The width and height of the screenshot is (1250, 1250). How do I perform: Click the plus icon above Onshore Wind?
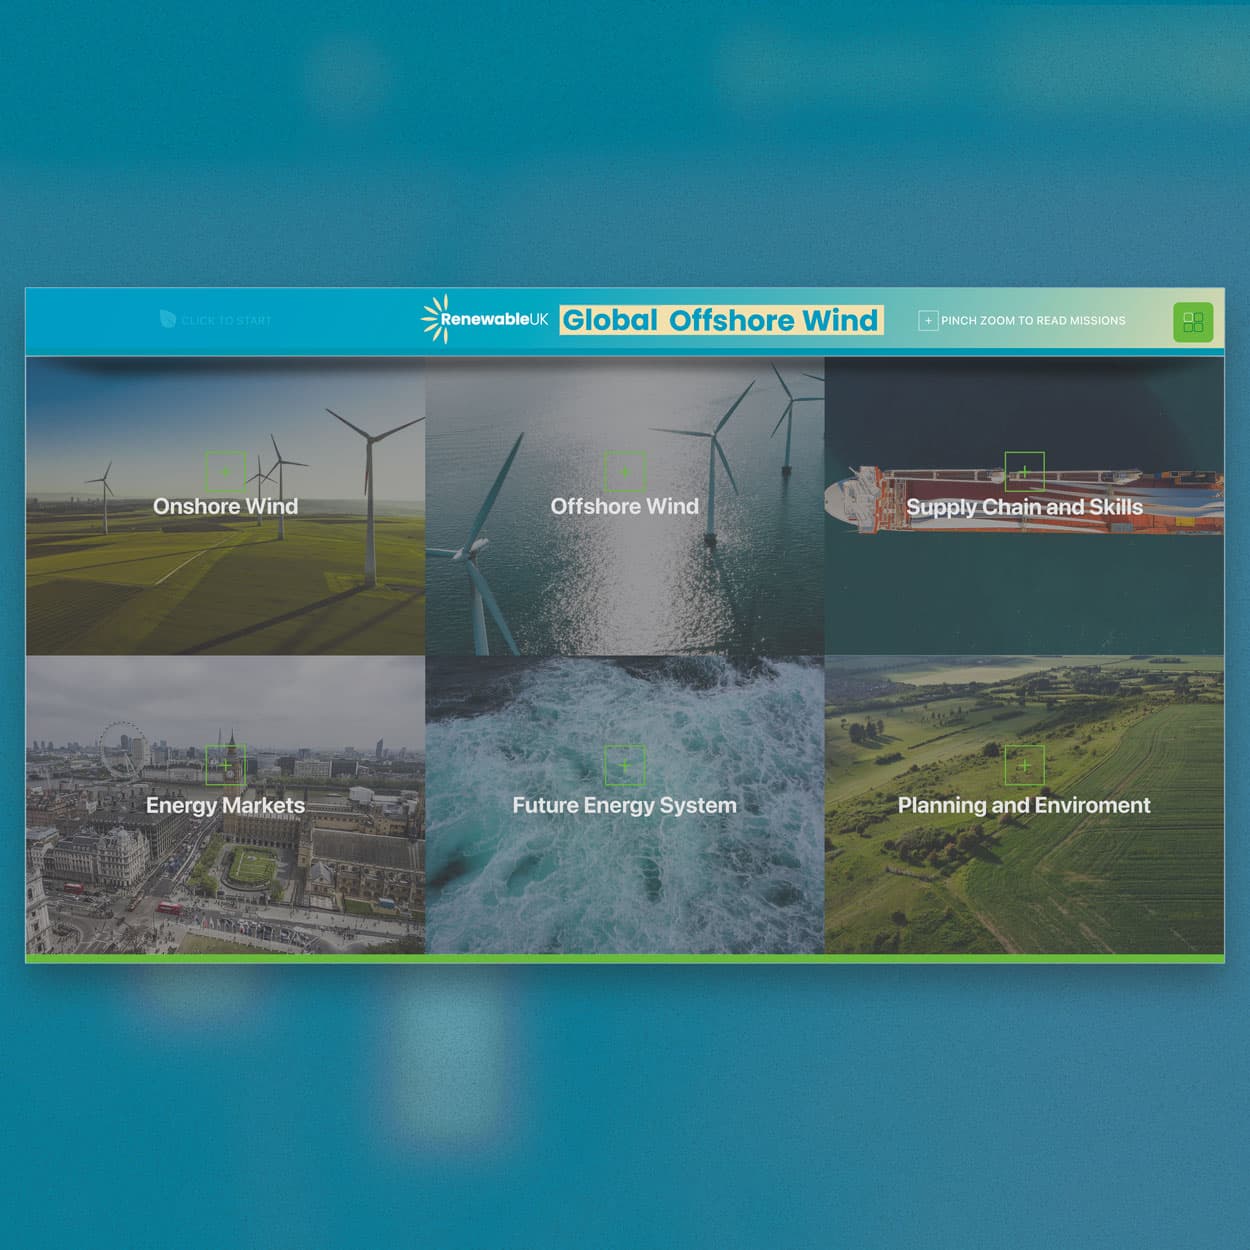point(225,471)
